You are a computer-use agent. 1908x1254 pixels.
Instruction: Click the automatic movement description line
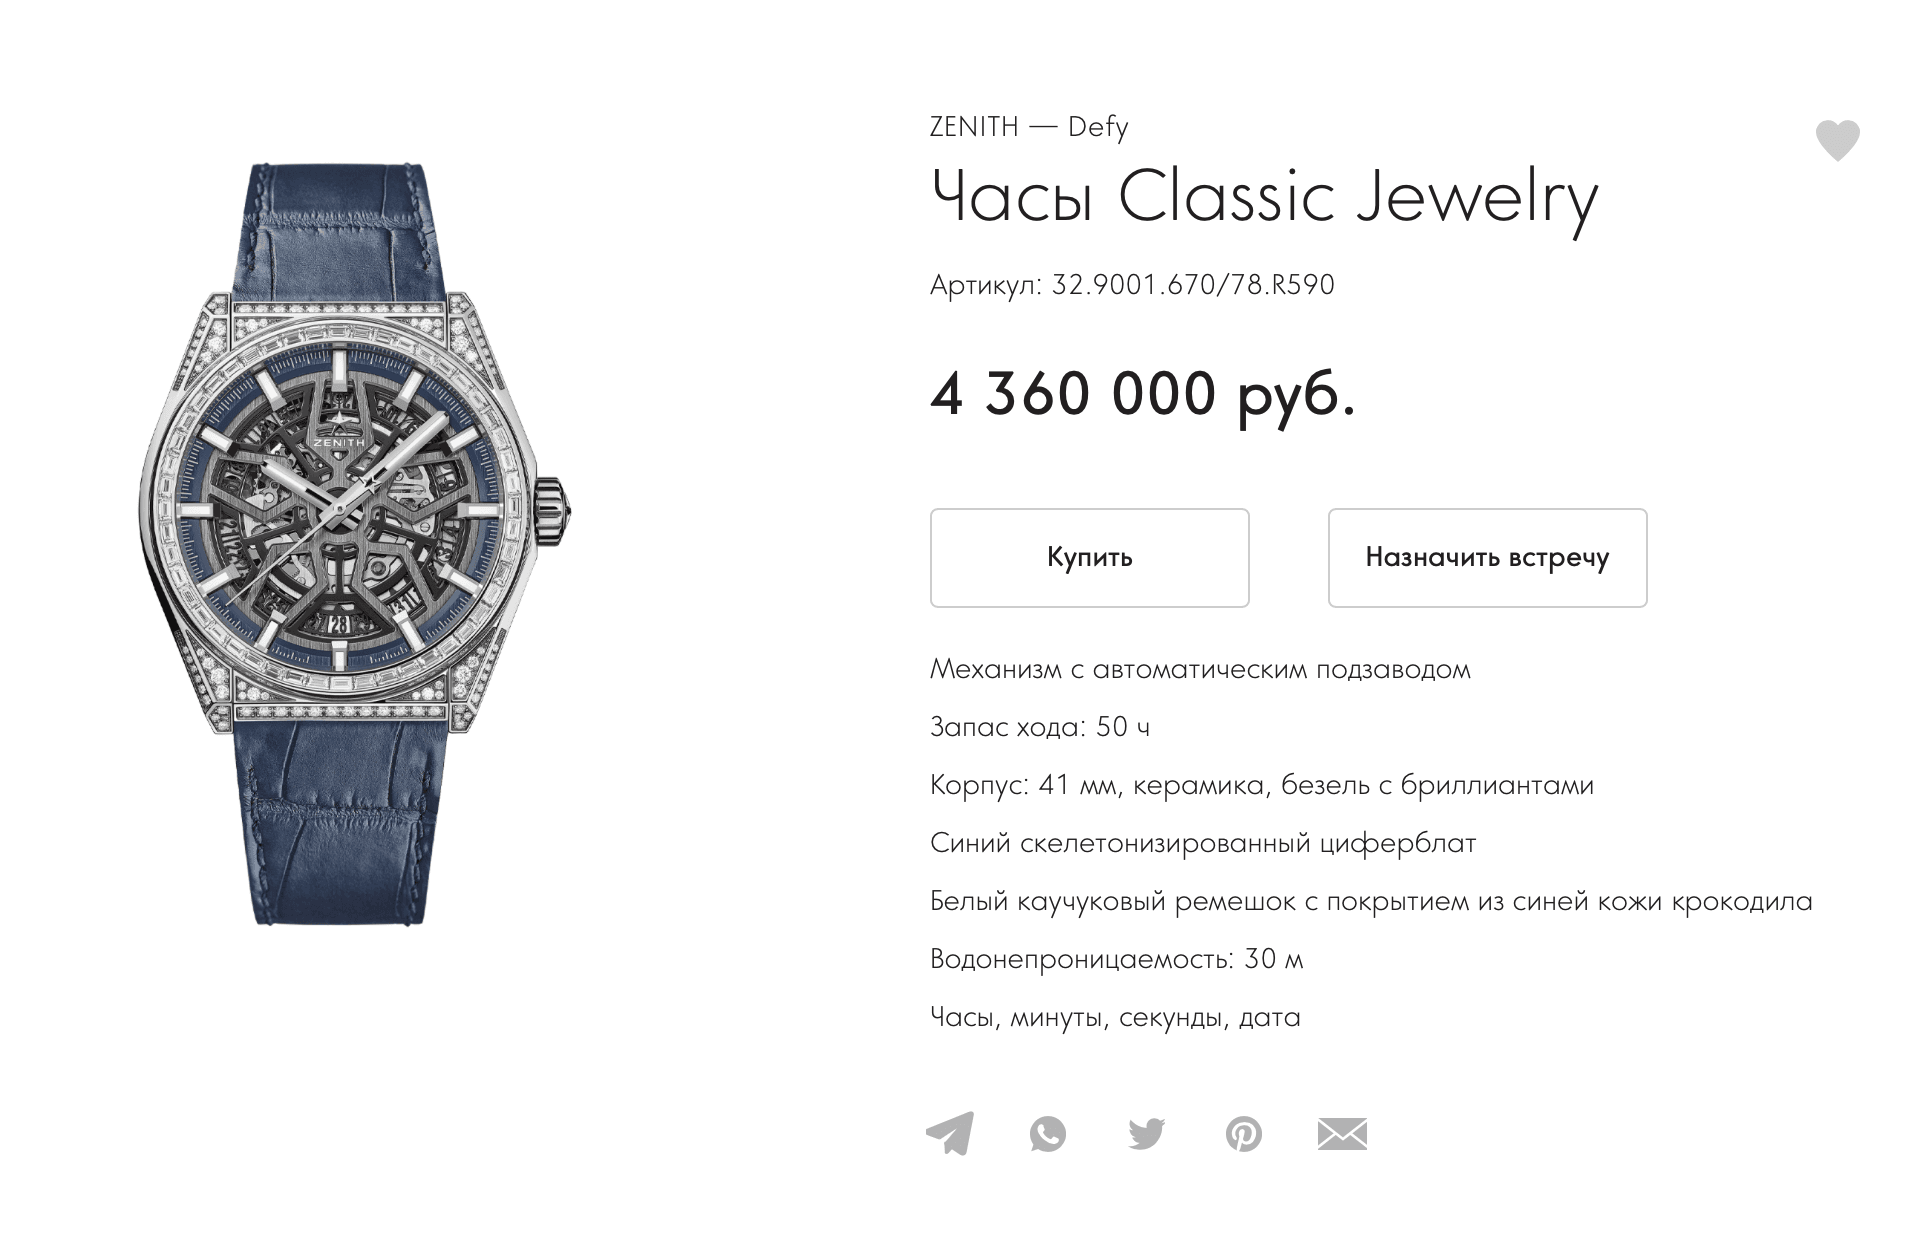pos(1199,669)
